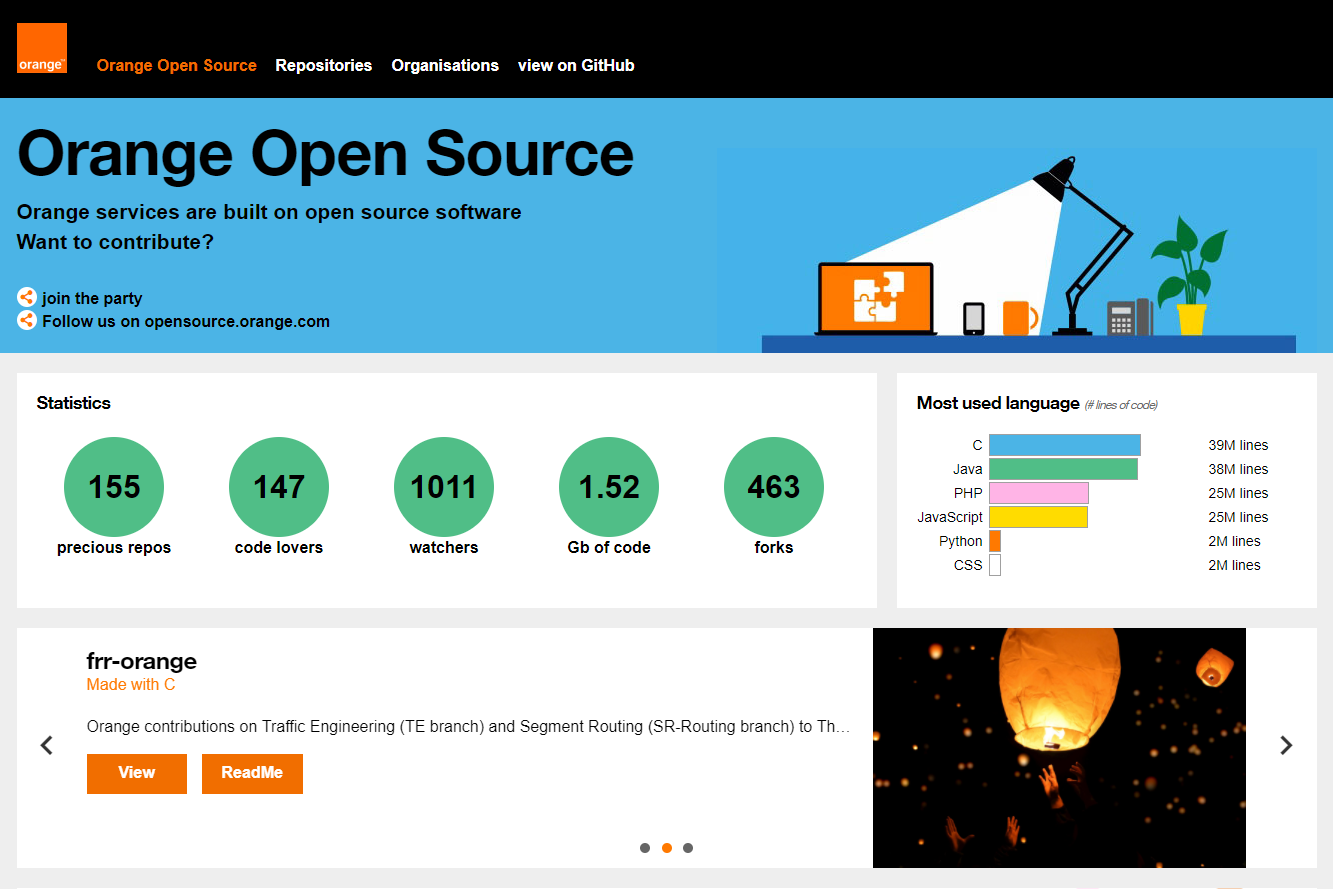Viewport: 1333px width, 889px height.
Task: Click the blue C language bar
Action: pos(1065,445)
